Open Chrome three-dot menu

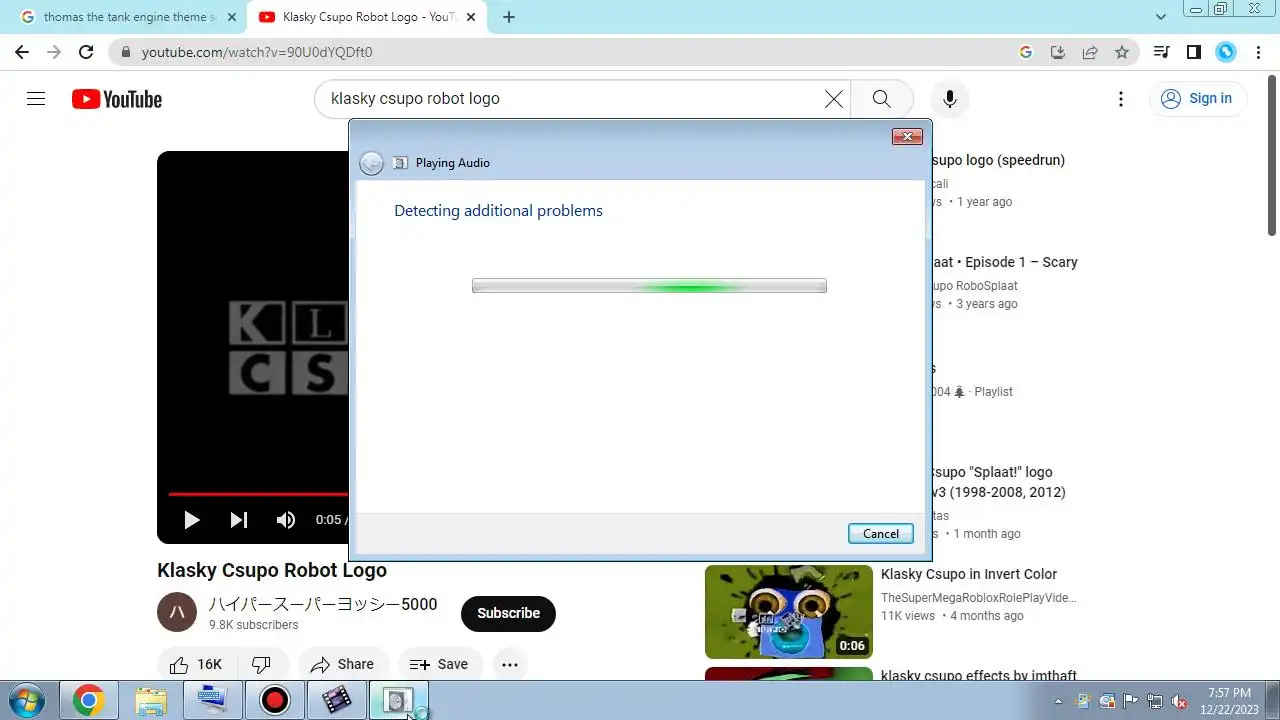pos(1257,52)
